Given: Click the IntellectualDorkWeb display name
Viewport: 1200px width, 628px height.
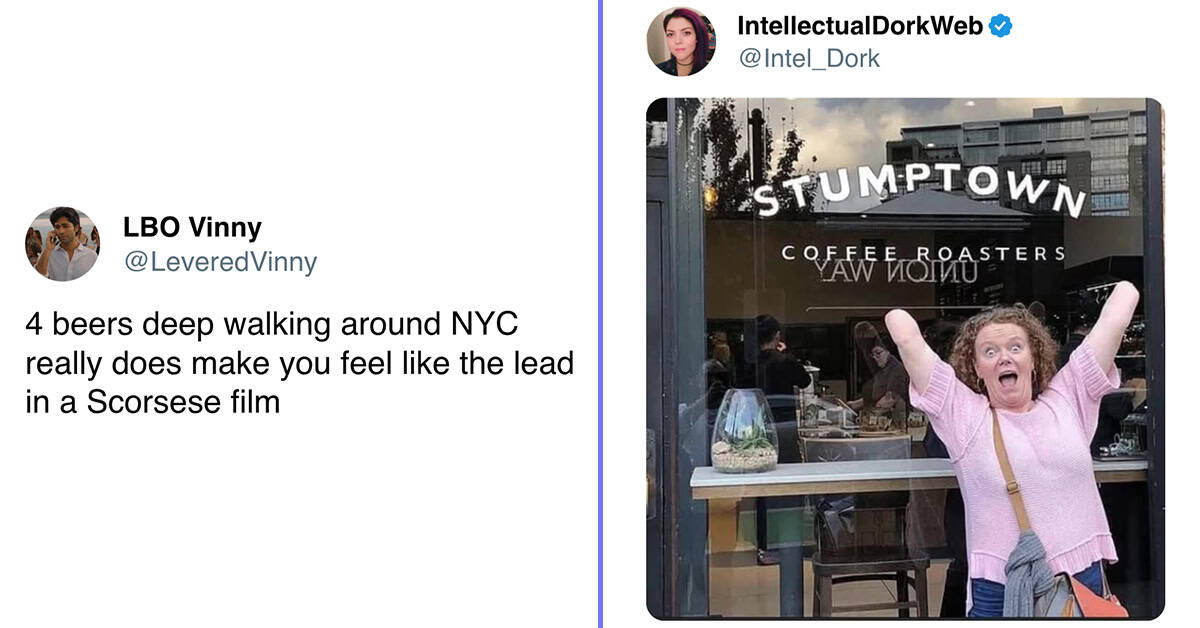Looking at the screenshot, I should 860,26.
